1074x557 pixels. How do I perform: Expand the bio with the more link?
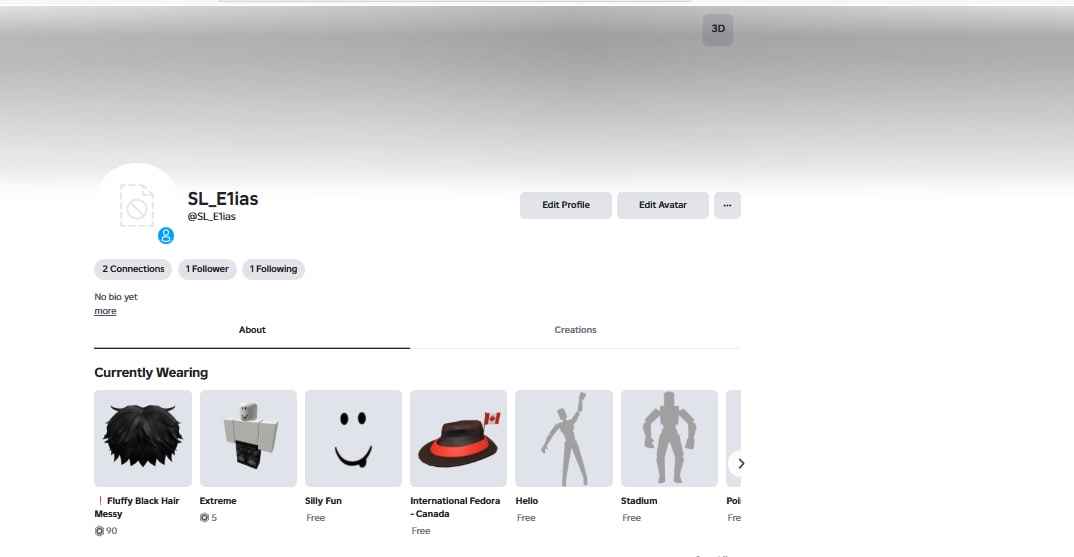coord(105,311)
